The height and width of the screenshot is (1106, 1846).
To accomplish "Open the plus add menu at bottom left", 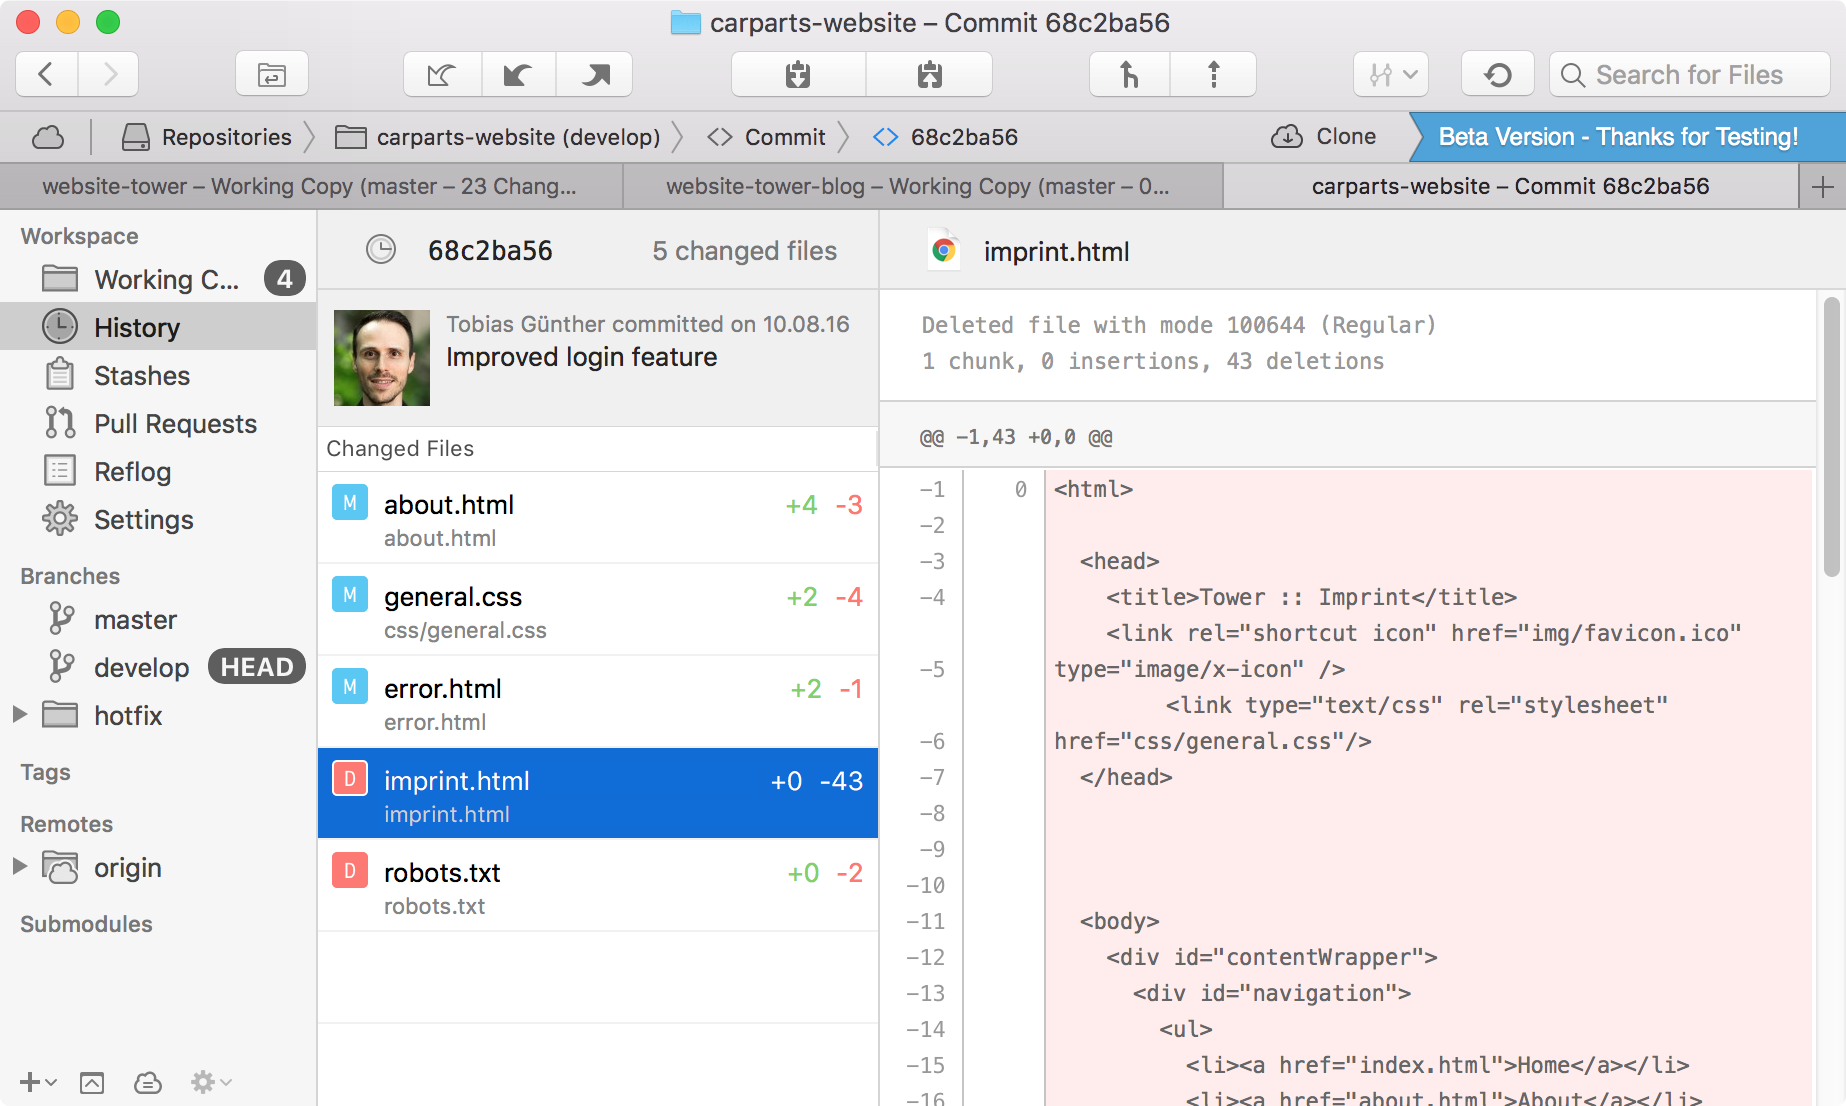I will coord(36,1082).
